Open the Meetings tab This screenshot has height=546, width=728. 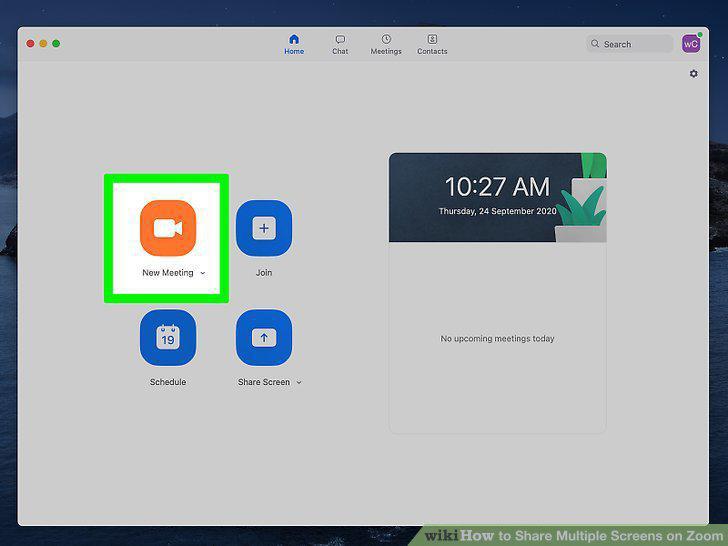click(386, 45)
